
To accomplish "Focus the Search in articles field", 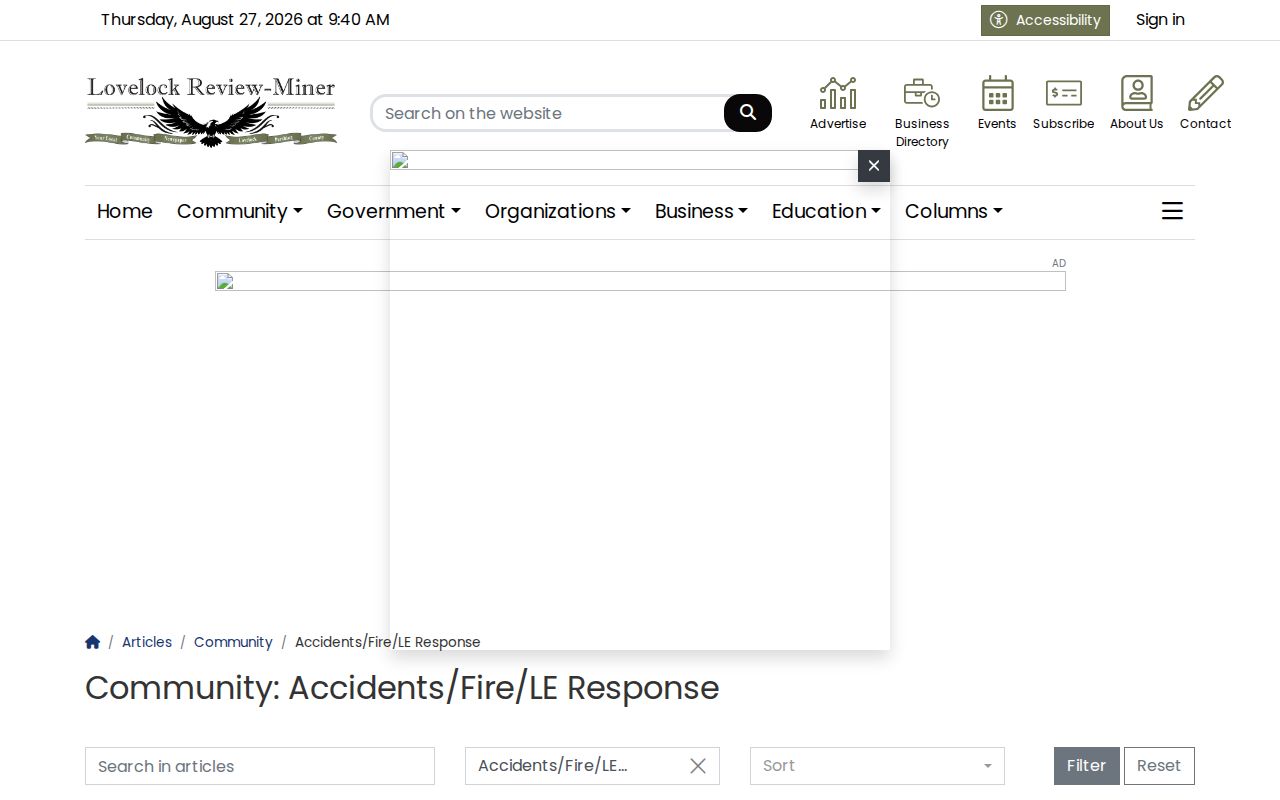I will click(260, 766).
